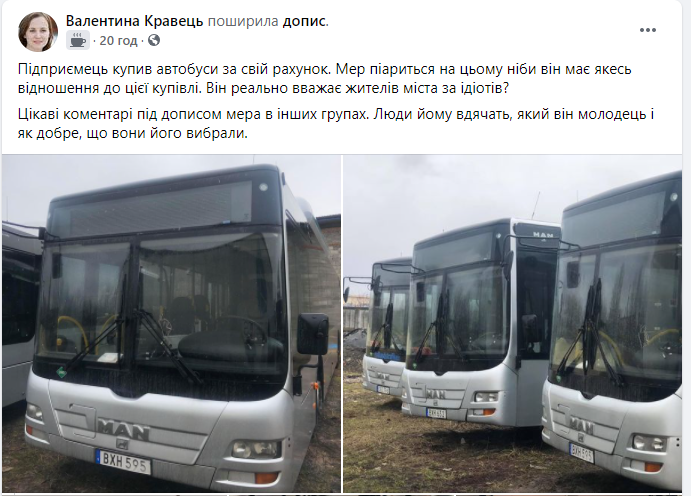Click the globe public audience icon

pos(154,41)
